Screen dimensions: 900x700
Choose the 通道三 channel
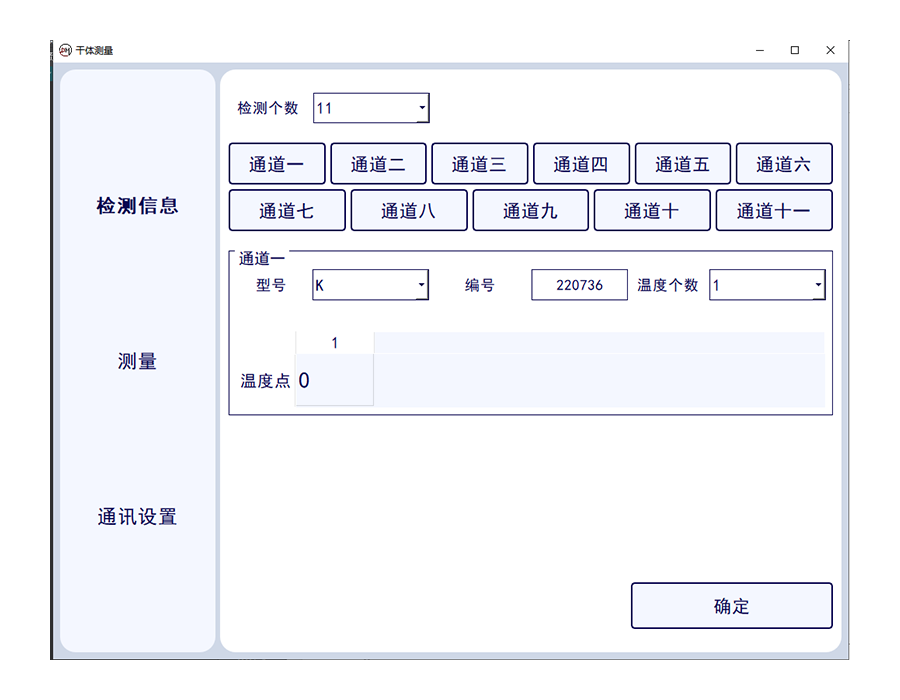tap(479, 164)
